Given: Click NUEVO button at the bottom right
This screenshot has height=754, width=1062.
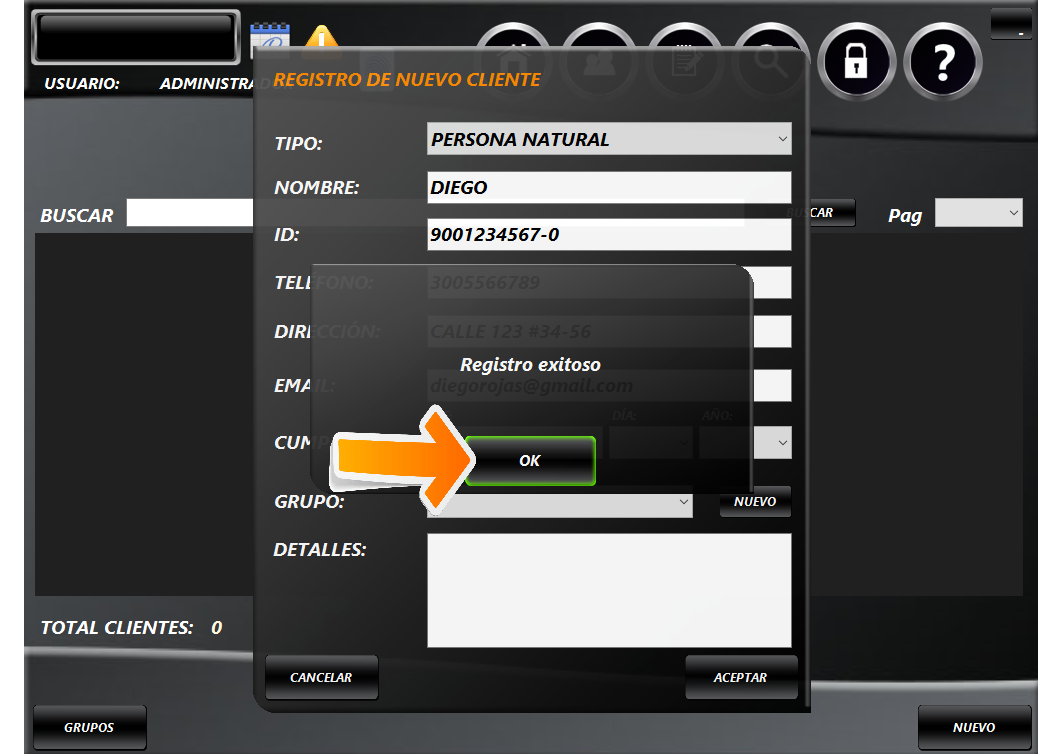Looking at the screenshot, I should coord(973,728).
